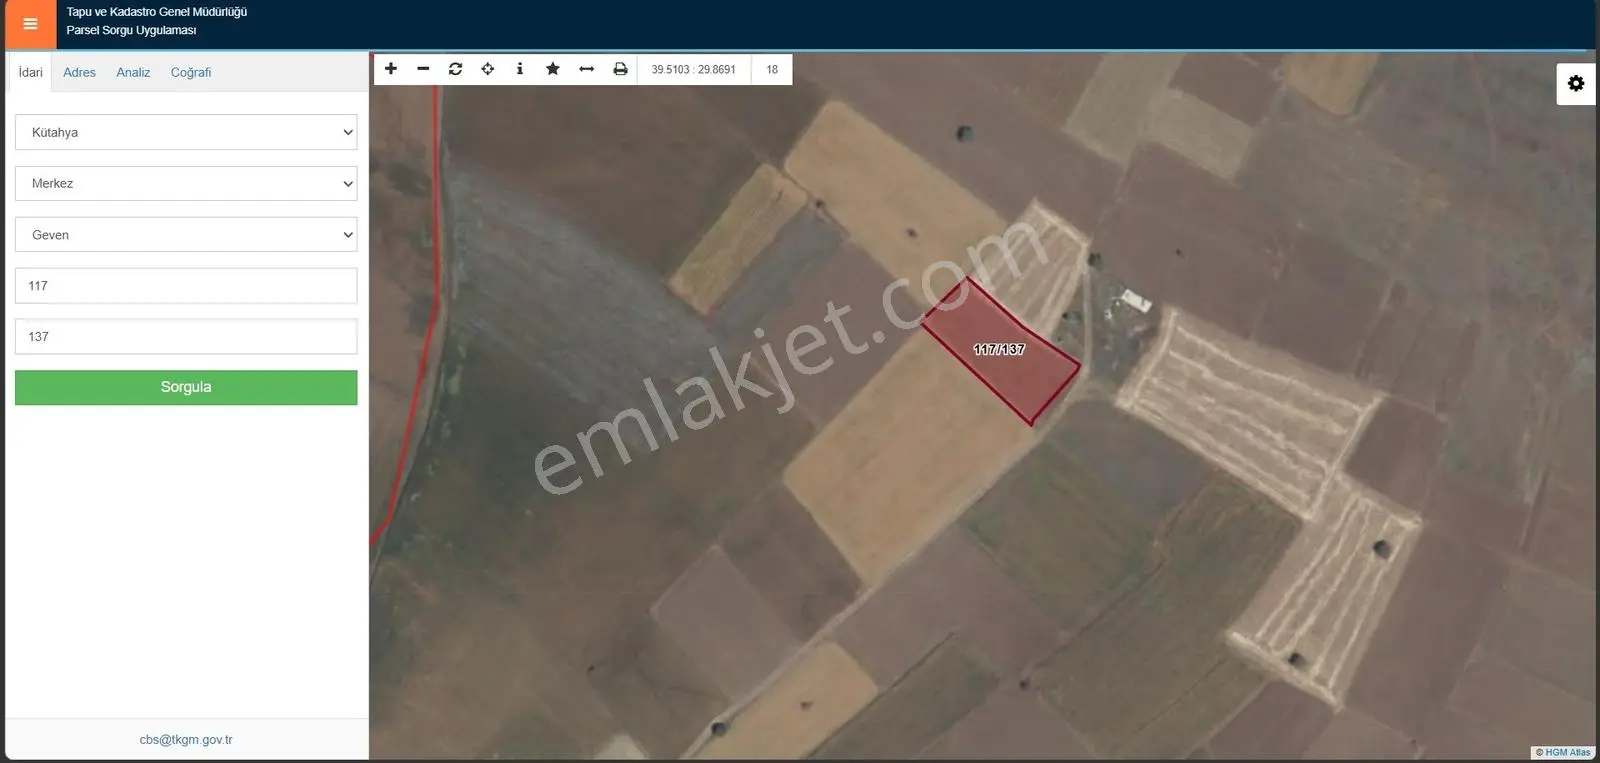
Task: Switch to the Adres tab
Action: click(79, 72)
